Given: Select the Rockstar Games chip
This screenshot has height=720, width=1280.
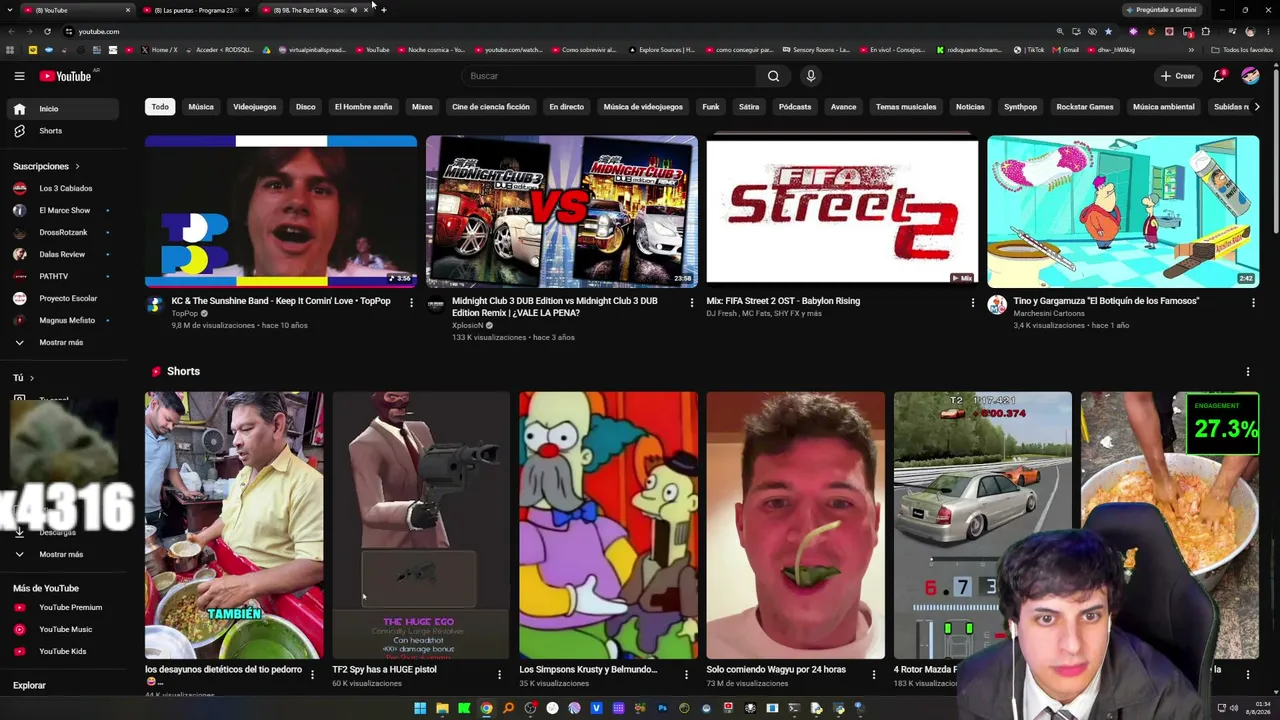Looking at the screenshot, I should tap(1085, 107).
